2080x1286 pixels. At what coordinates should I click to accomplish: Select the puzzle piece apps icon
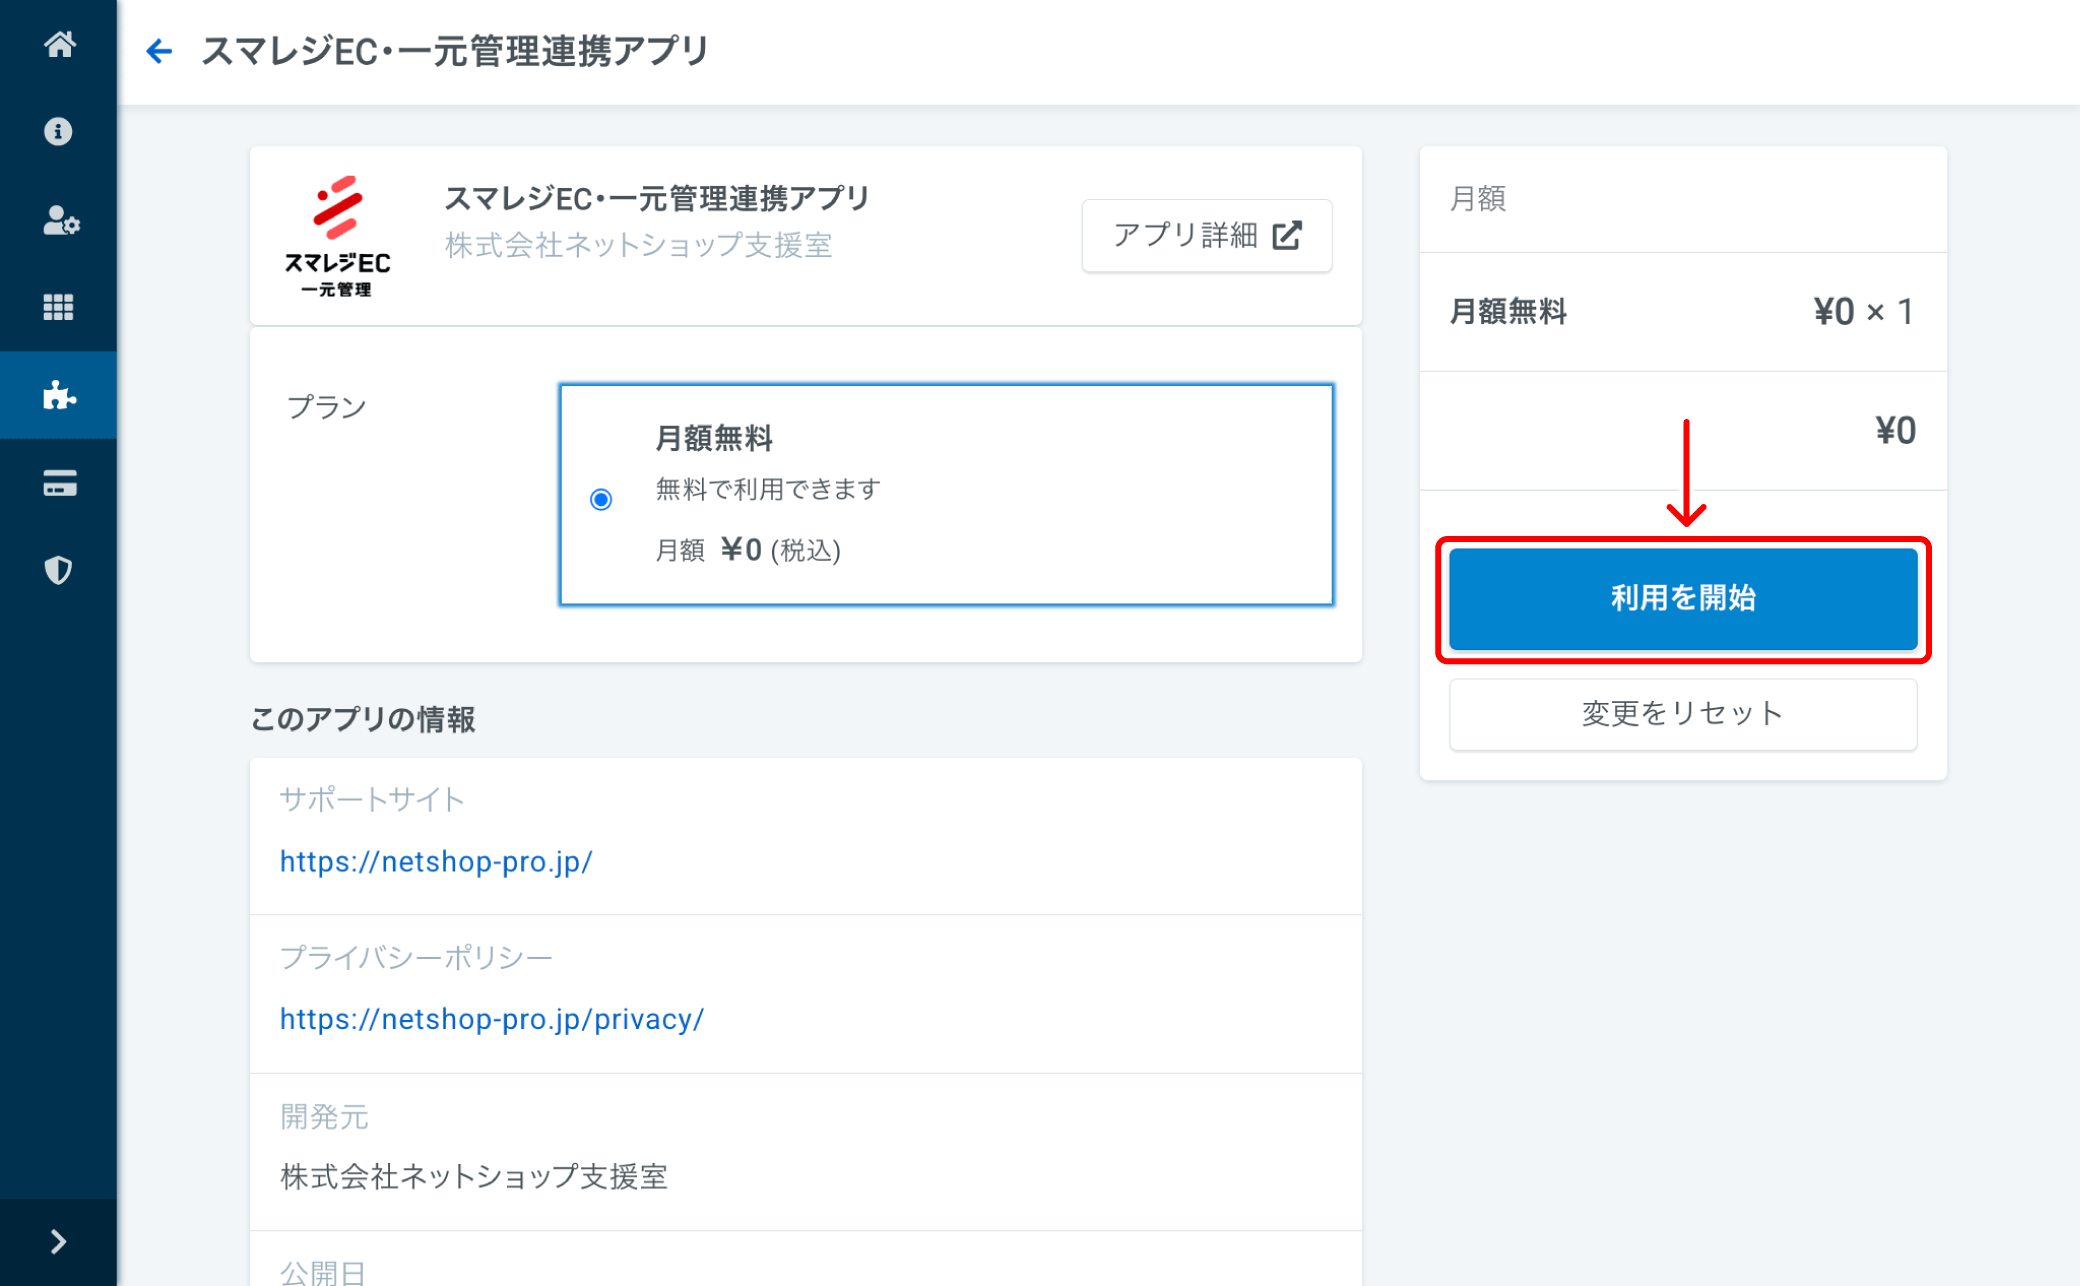(59, 395)
